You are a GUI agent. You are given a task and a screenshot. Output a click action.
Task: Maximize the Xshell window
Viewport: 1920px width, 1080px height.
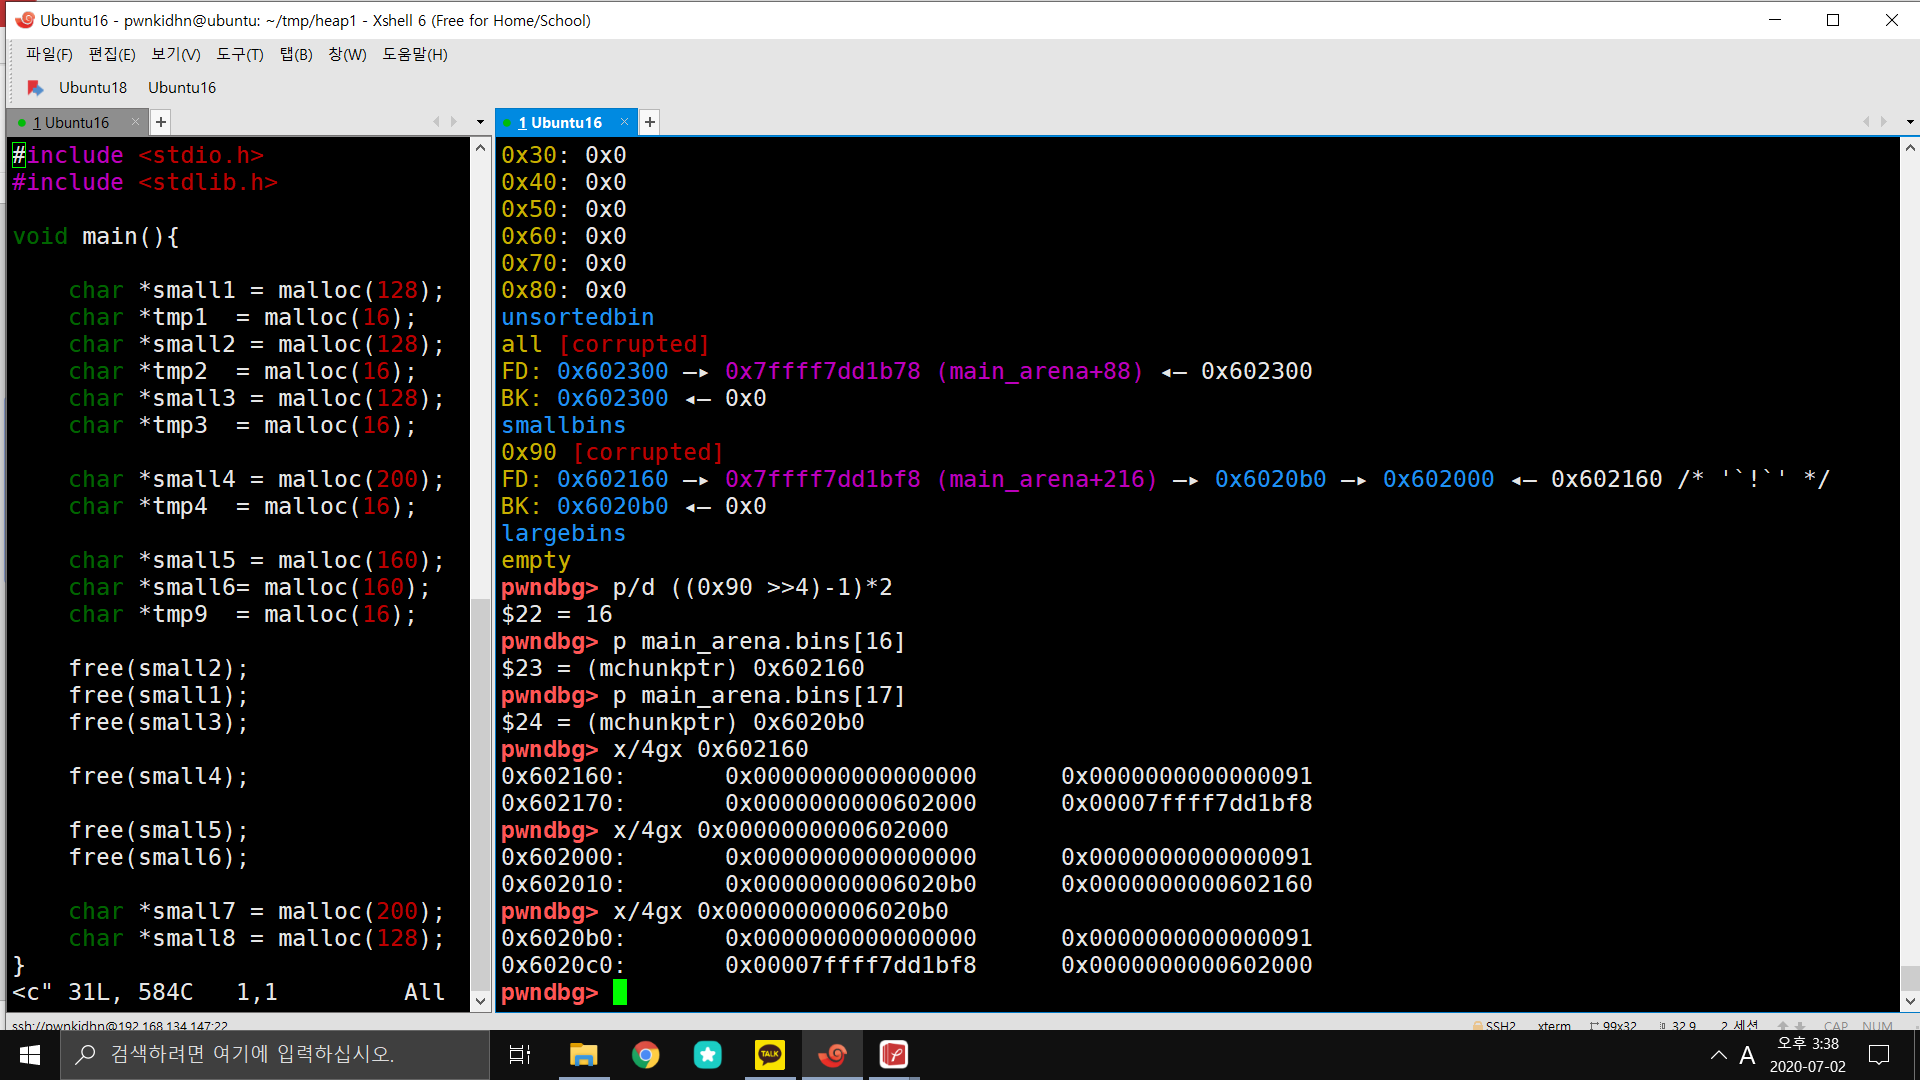click(1833, 20)
